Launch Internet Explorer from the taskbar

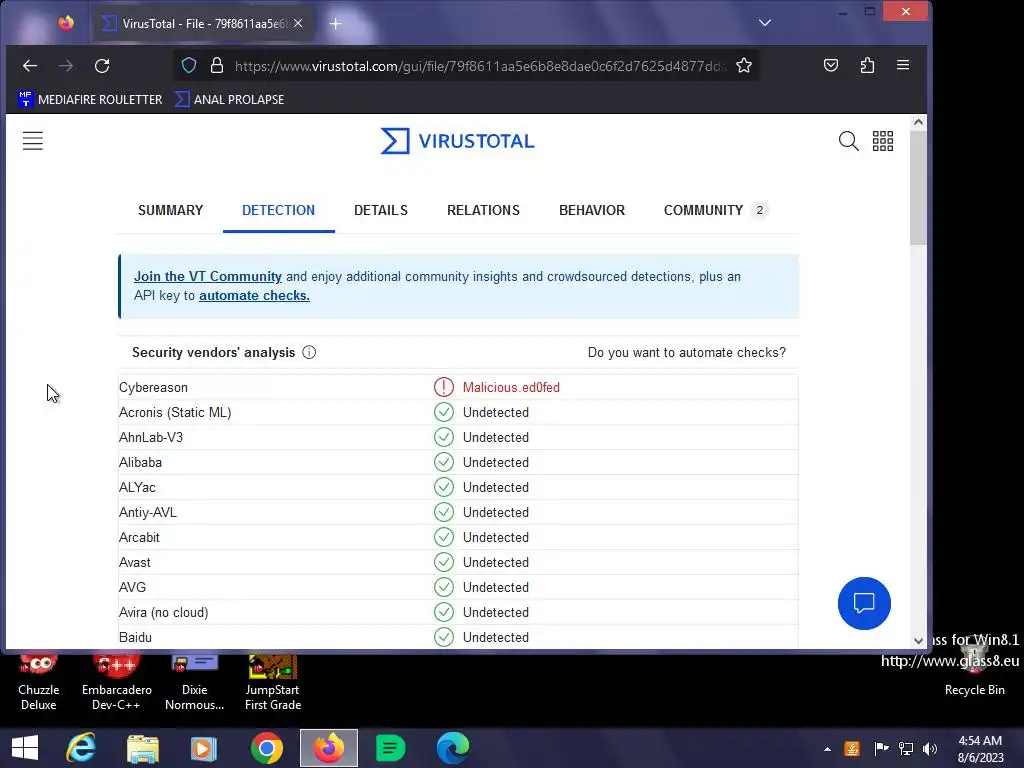81,748
